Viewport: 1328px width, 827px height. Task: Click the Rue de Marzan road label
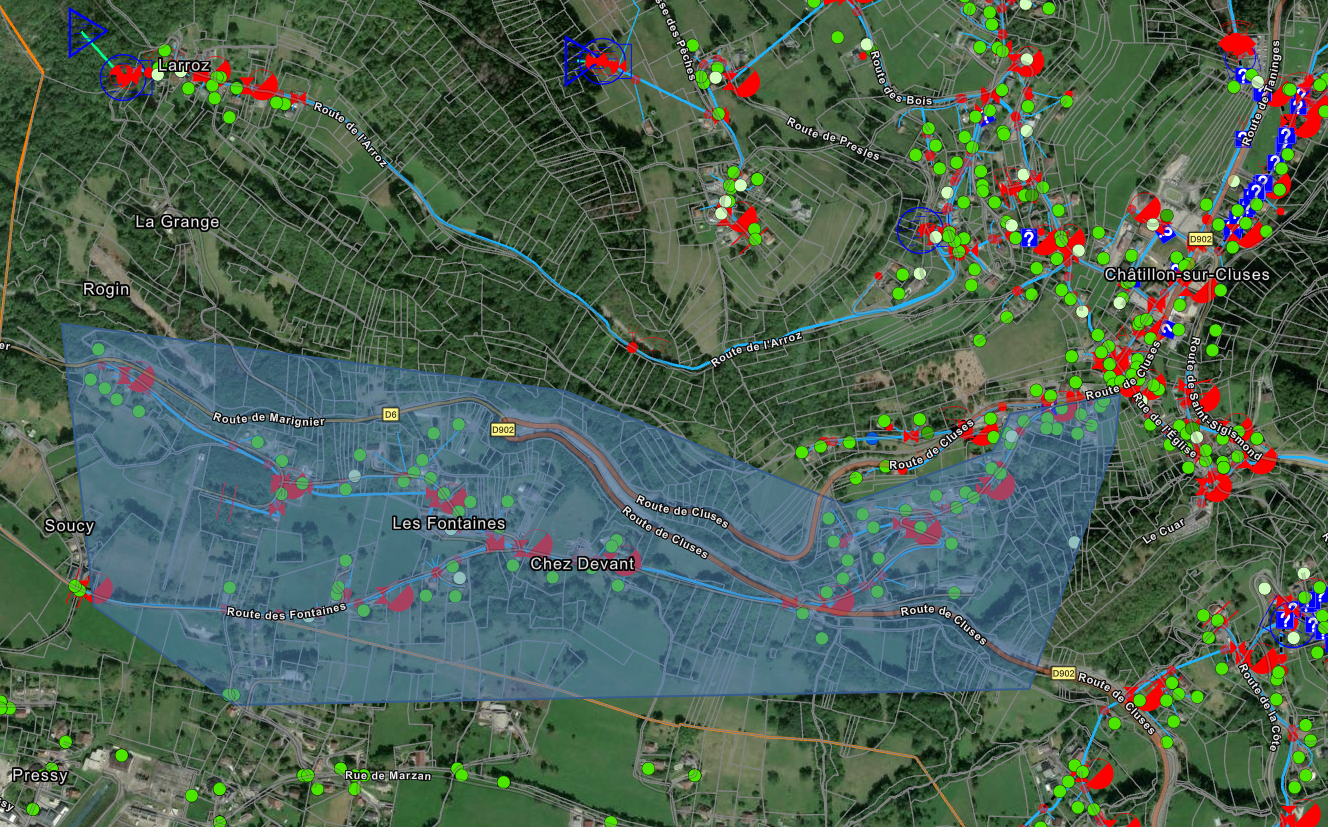[x=388, y=776]
